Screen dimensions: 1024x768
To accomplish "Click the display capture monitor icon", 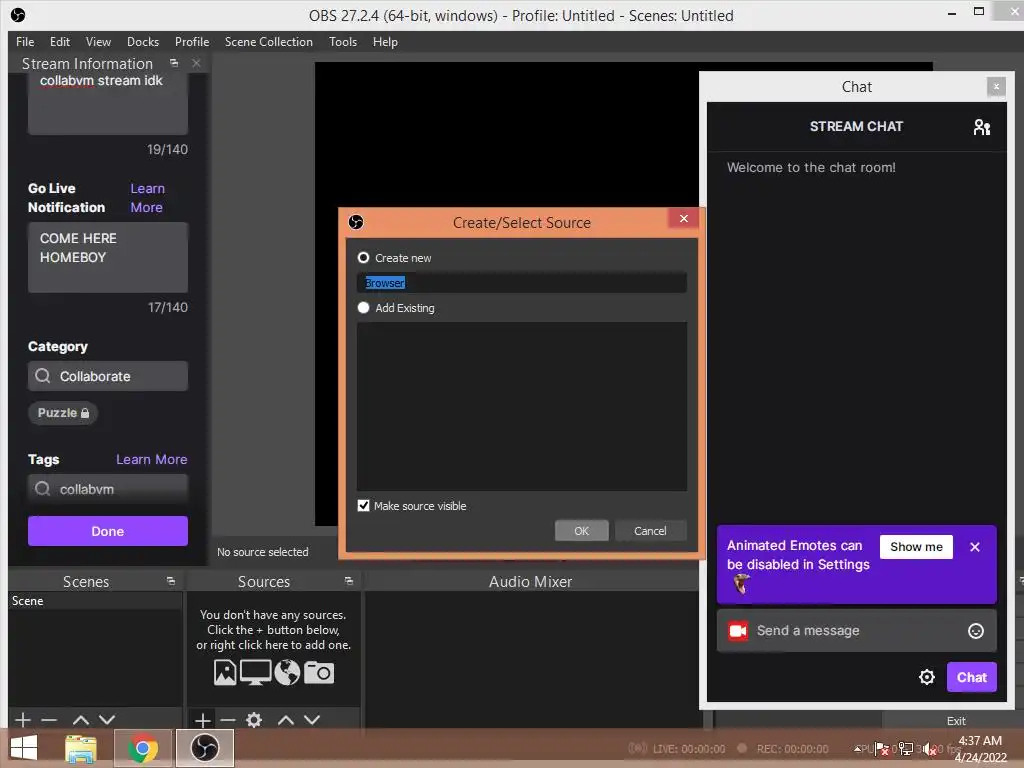I will click(x=255, y=673).
